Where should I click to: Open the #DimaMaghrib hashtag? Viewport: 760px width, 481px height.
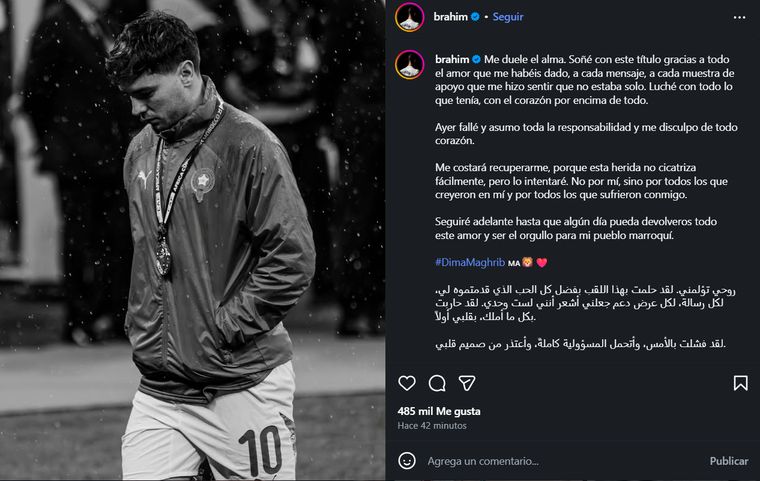470,262
